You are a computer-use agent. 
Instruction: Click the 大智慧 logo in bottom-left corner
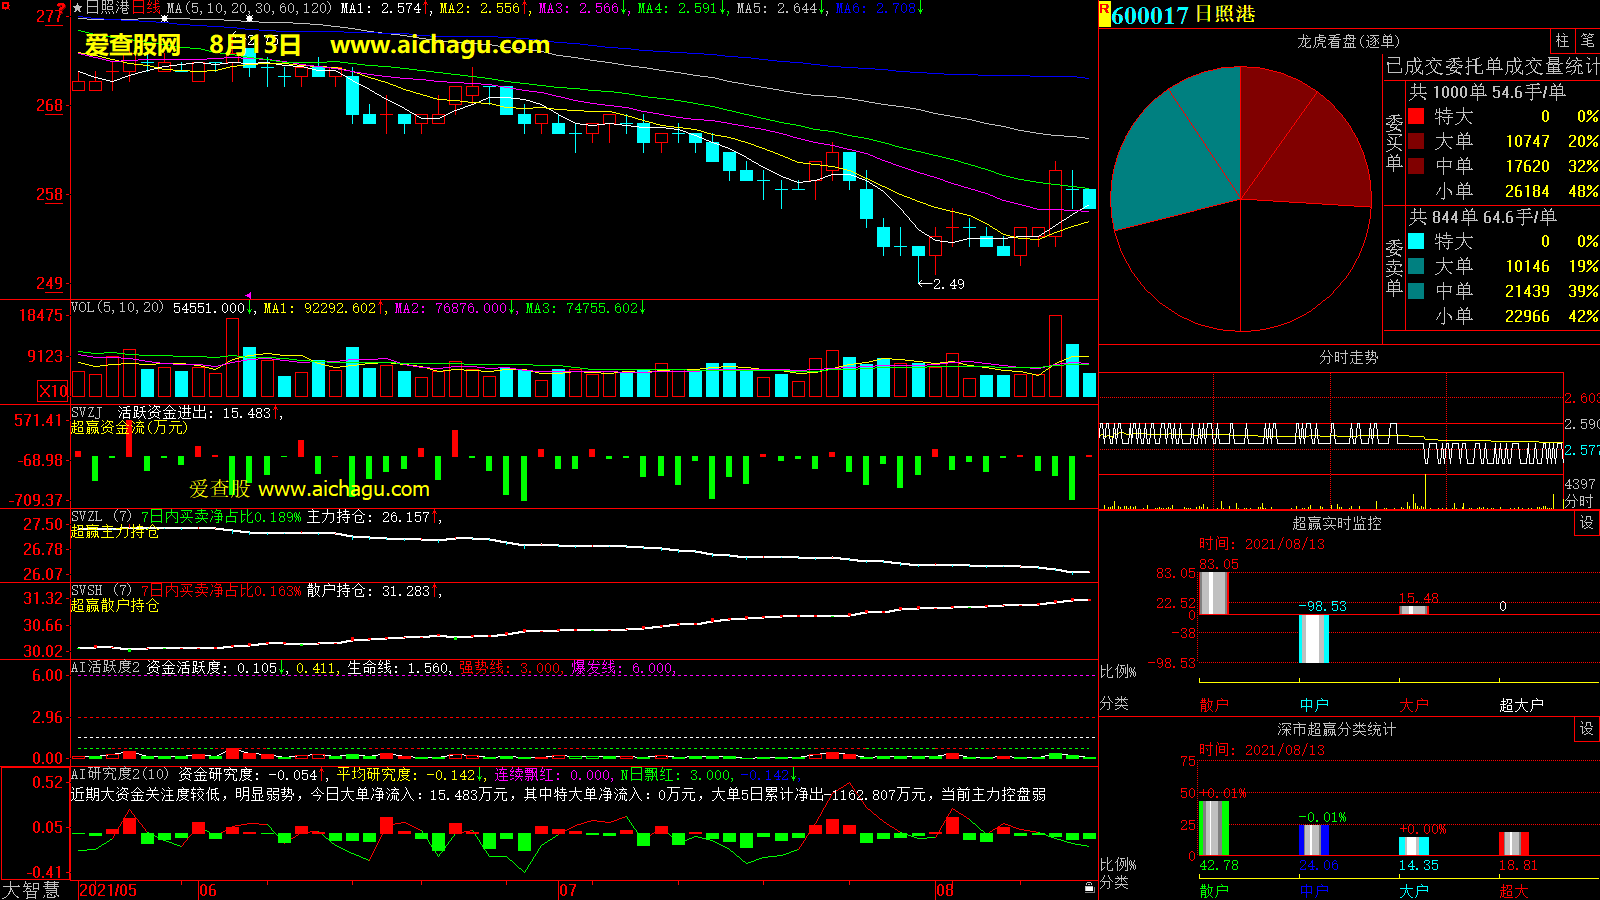point(31,890)
